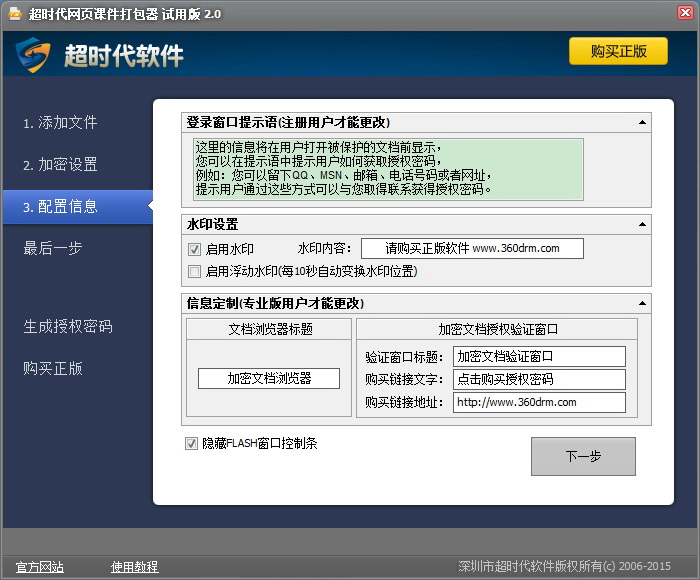This screenshot has height=580, width=700.
Task: Enable the 启用水印 checkbox
Action: 194,249
